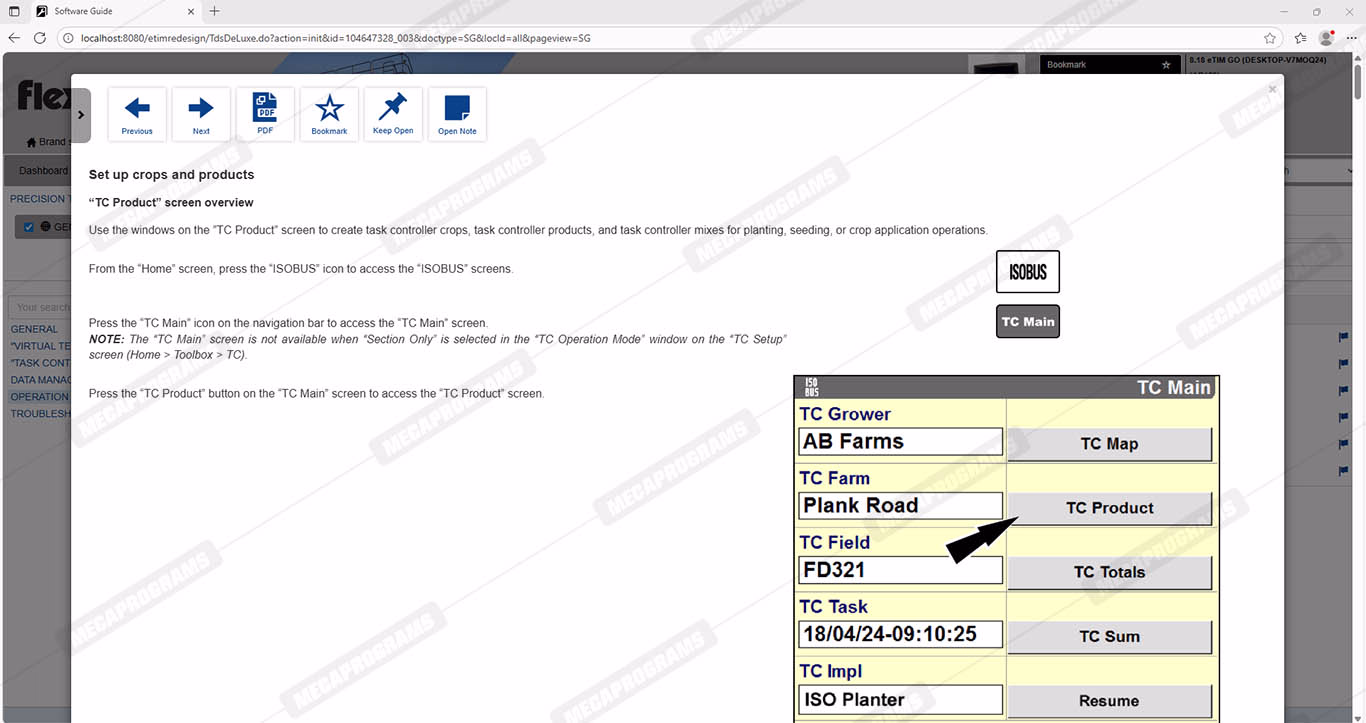
Task: Close the guide dialog with the X
Action: 1272,89
